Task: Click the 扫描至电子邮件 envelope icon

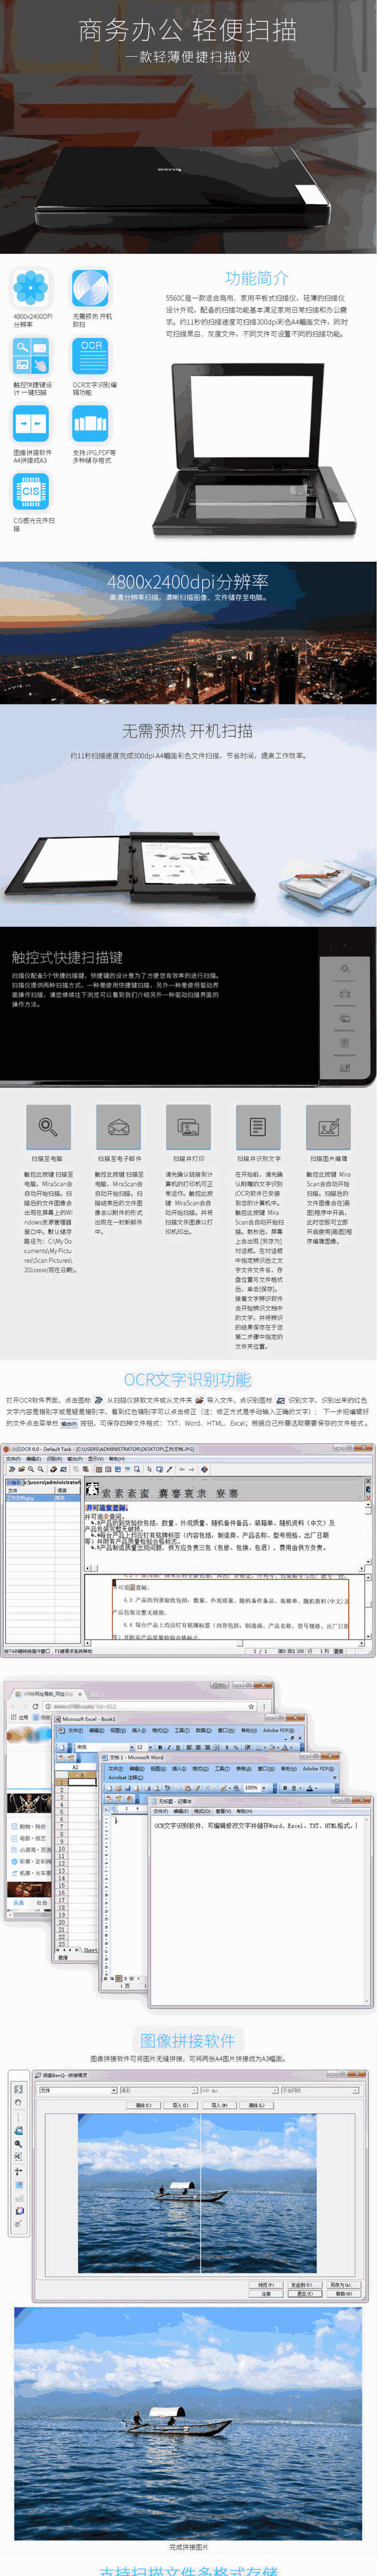Action: (x=117, y=1127)
